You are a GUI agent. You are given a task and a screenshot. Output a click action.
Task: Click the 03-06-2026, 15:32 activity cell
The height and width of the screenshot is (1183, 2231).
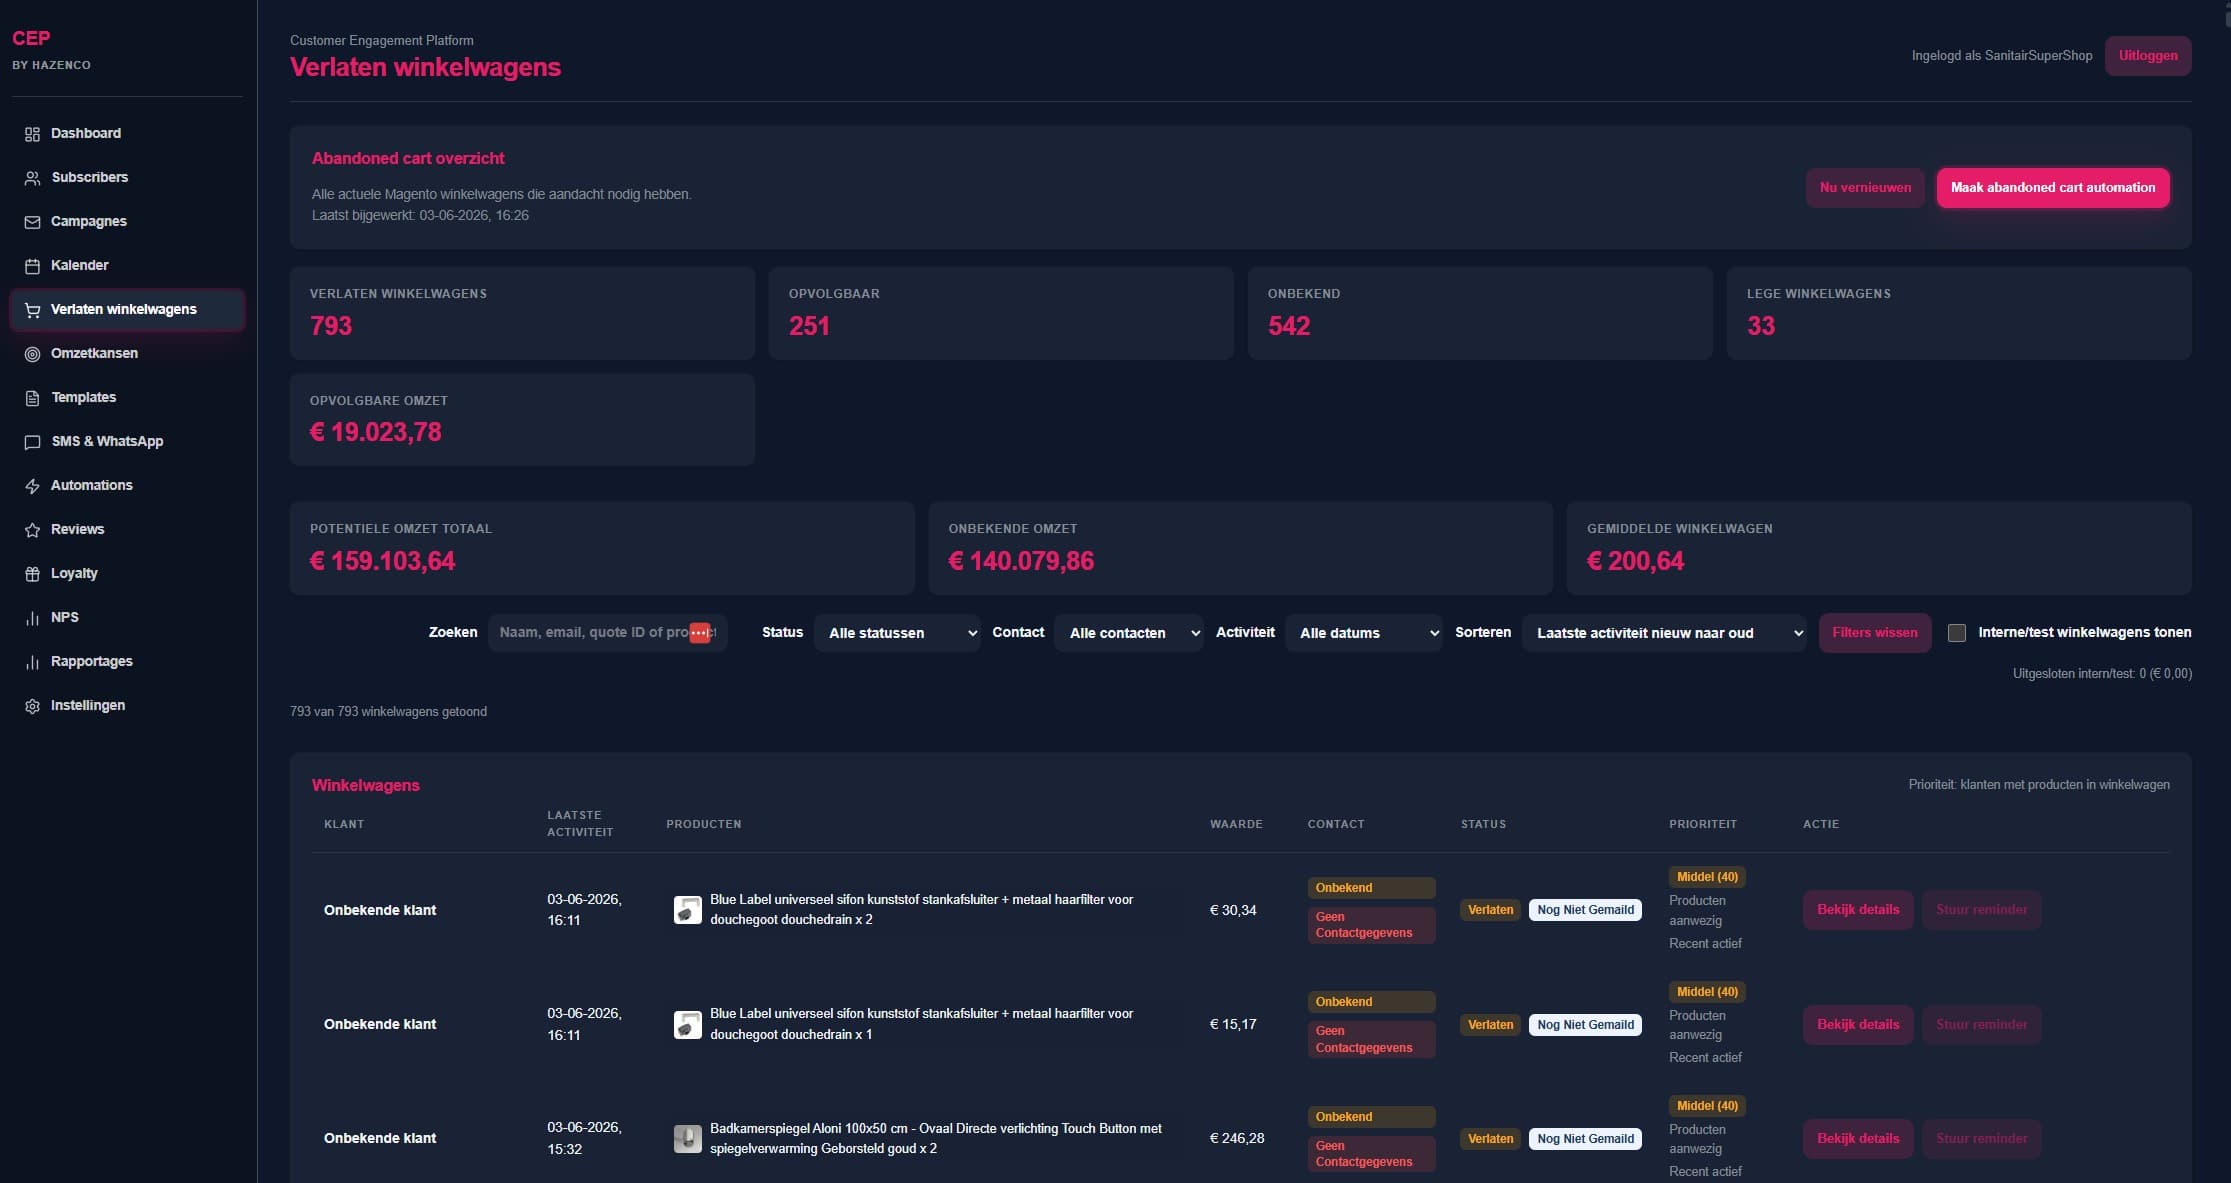(x=584, y=1138)
